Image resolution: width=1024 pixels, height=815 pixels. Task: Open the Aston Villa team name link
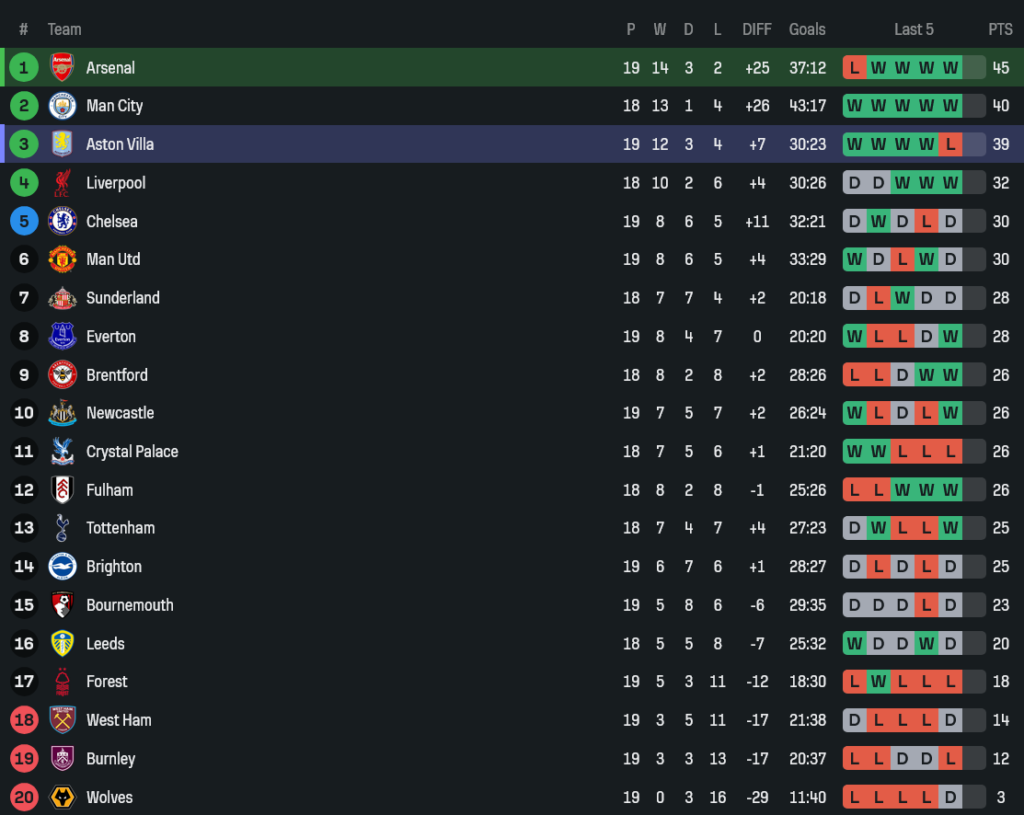pyautogui.click(x=120, y=144)
